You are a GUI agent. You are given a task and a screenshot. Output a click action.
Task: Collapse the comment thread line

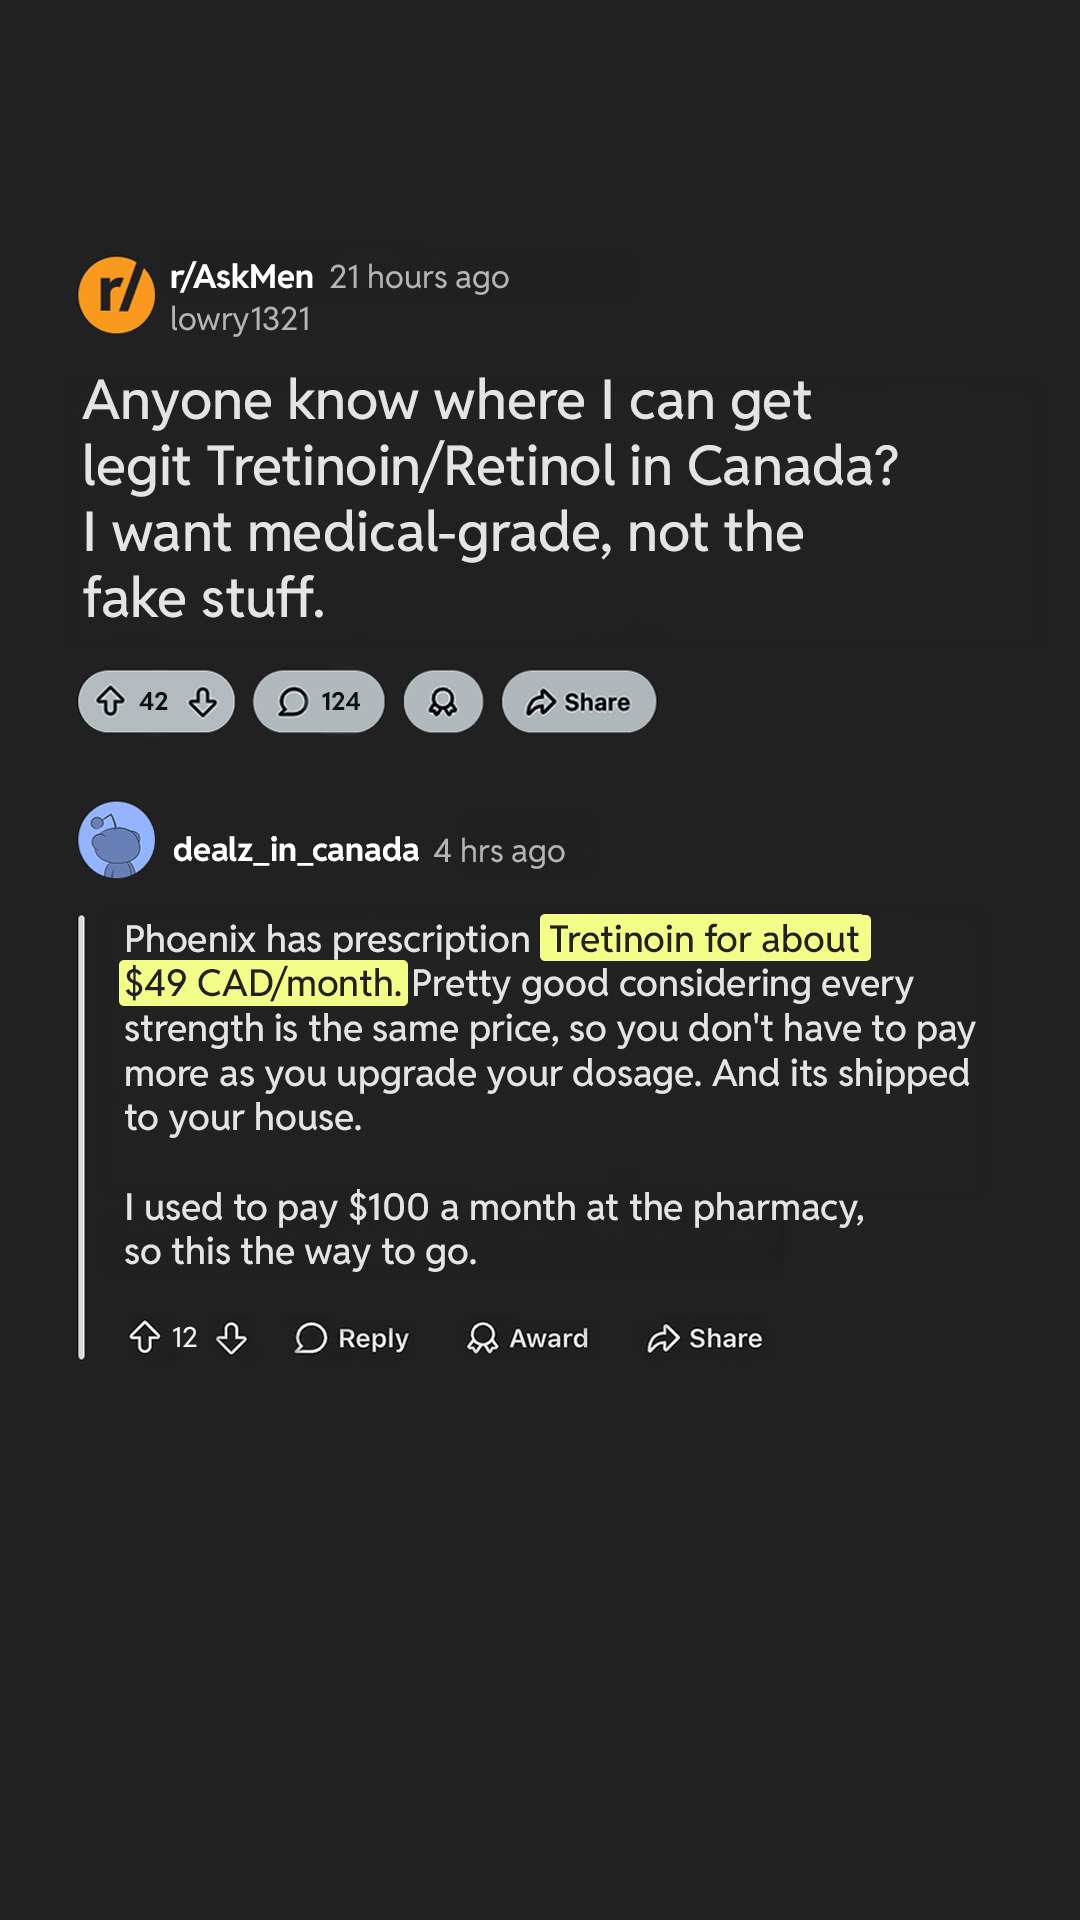[82, 1137]
